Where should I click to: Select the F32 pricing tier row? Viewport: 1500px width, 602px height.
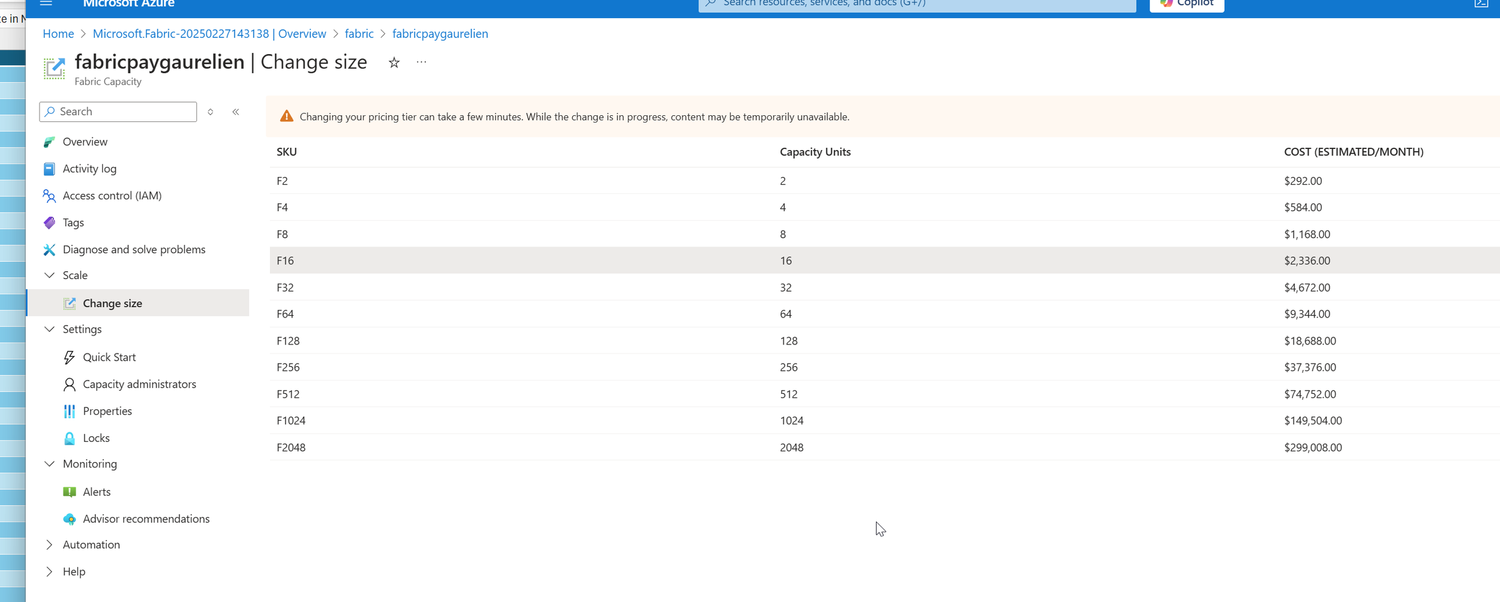(500, 287)
